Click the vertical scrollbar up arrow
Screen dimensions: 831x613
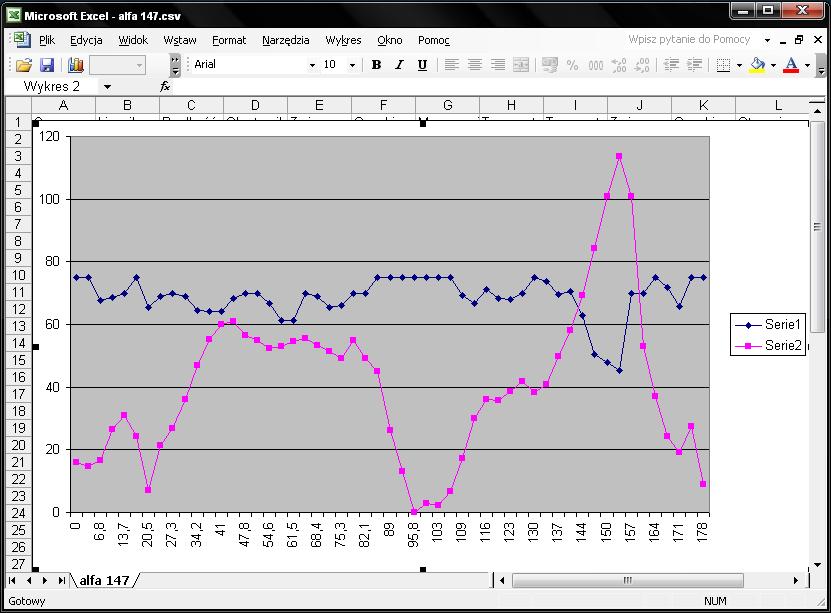click(817, 110)
